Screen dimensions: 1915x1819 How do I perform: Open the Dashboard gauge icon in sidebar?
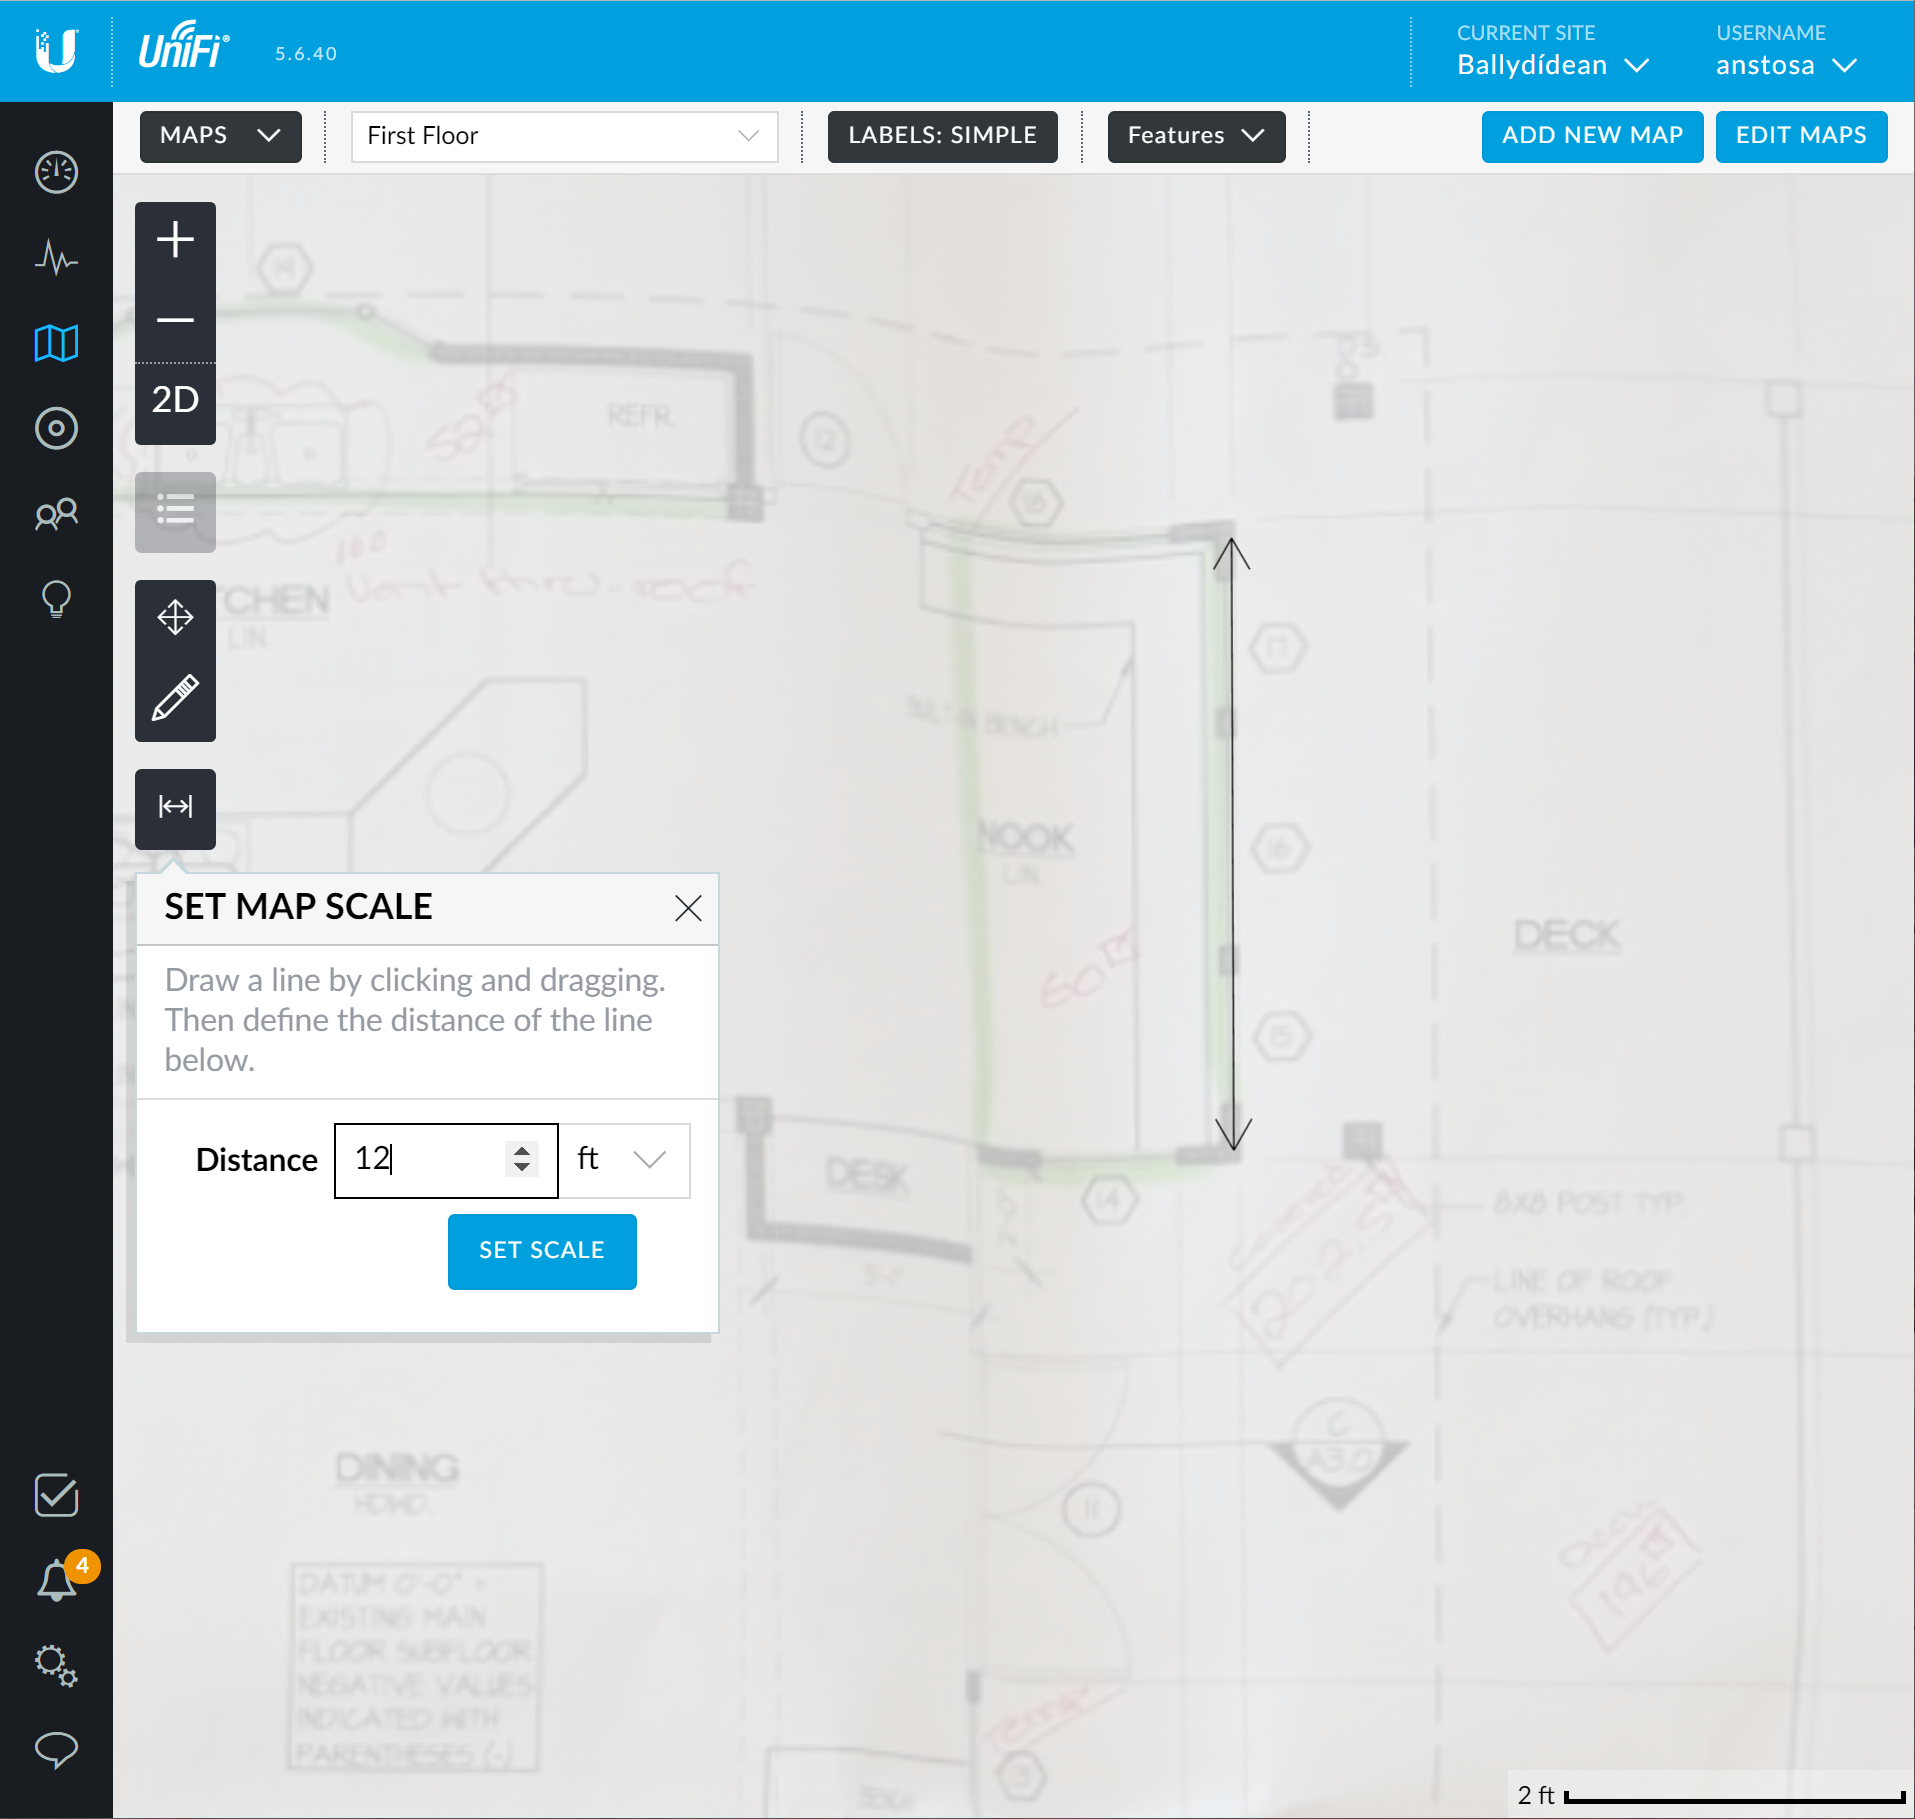pyautogui.click(x=56, y=172)
